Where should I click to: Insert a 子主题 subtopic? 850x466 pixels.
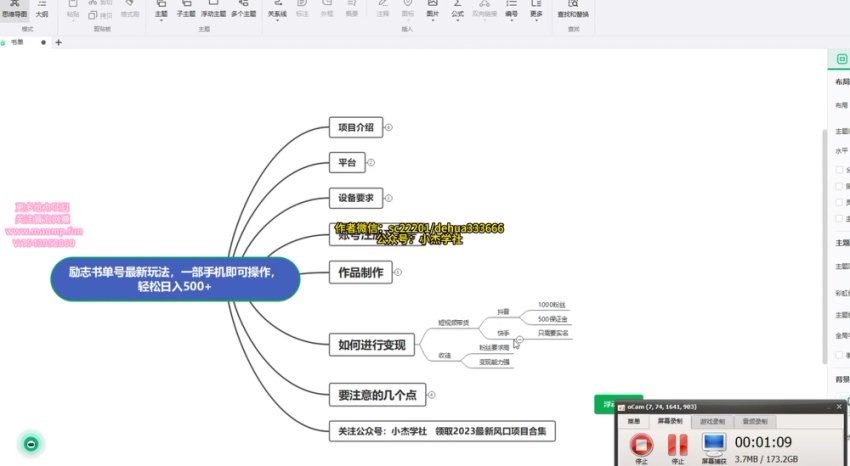[x=186, y=11]
